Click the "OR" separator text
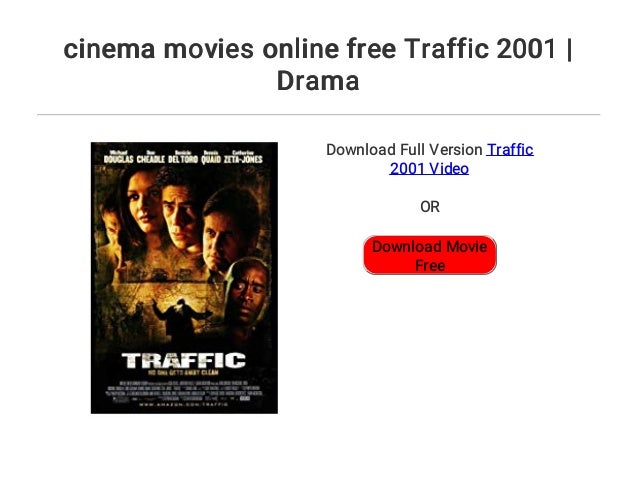This screenshot has height=479, width=638. click(430, 207)
